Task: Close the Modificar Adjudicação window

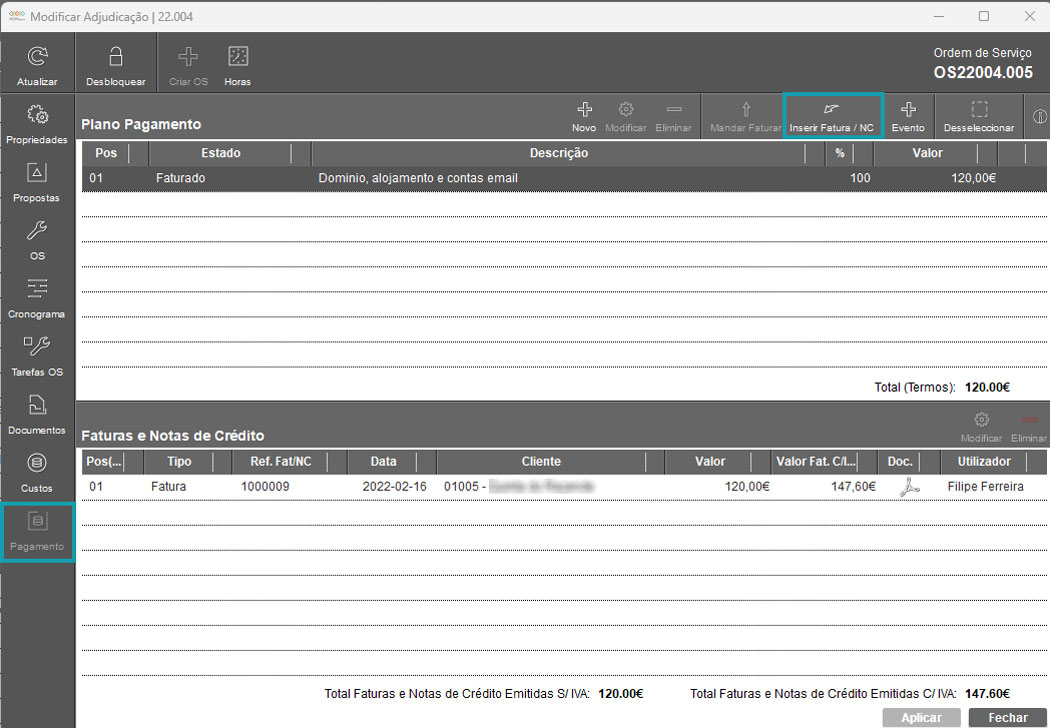Action: point(1030,16)
